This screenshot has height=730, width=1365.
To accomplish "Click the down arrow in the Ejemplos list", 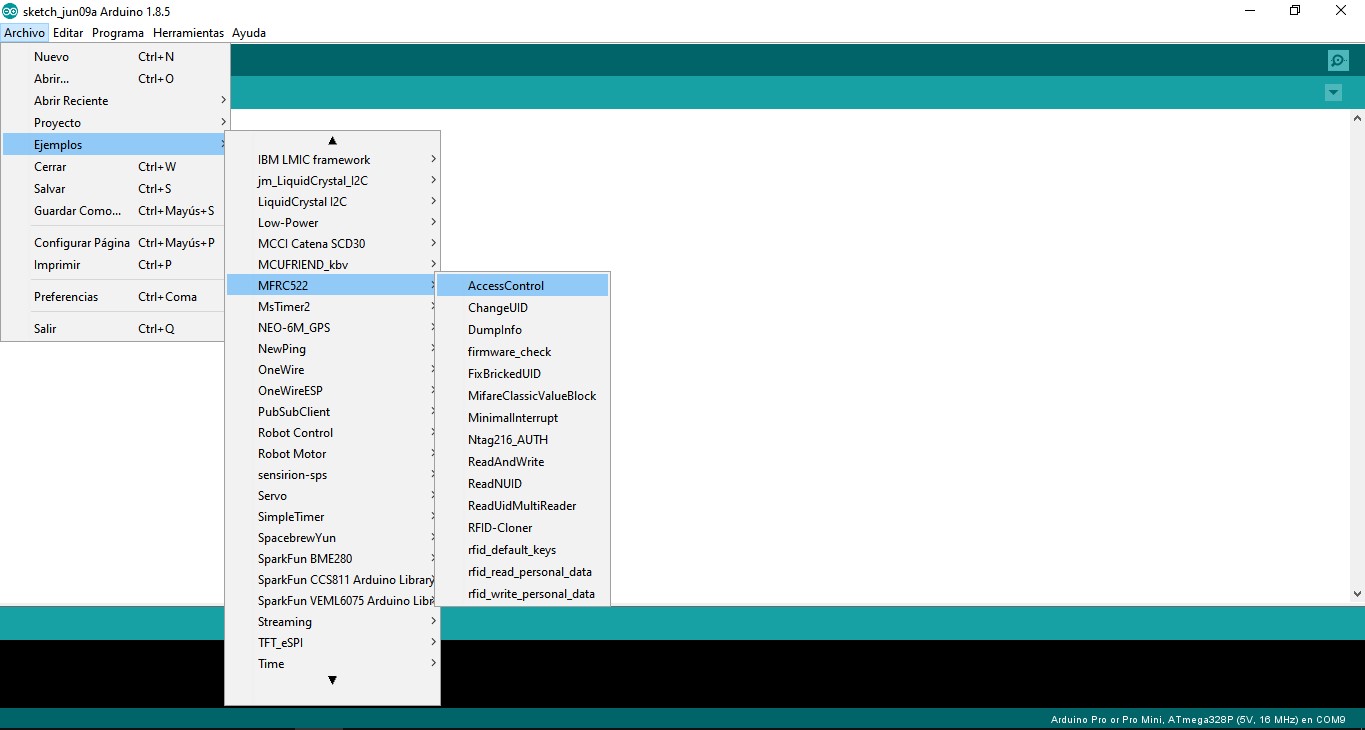I will coord(332,681).
